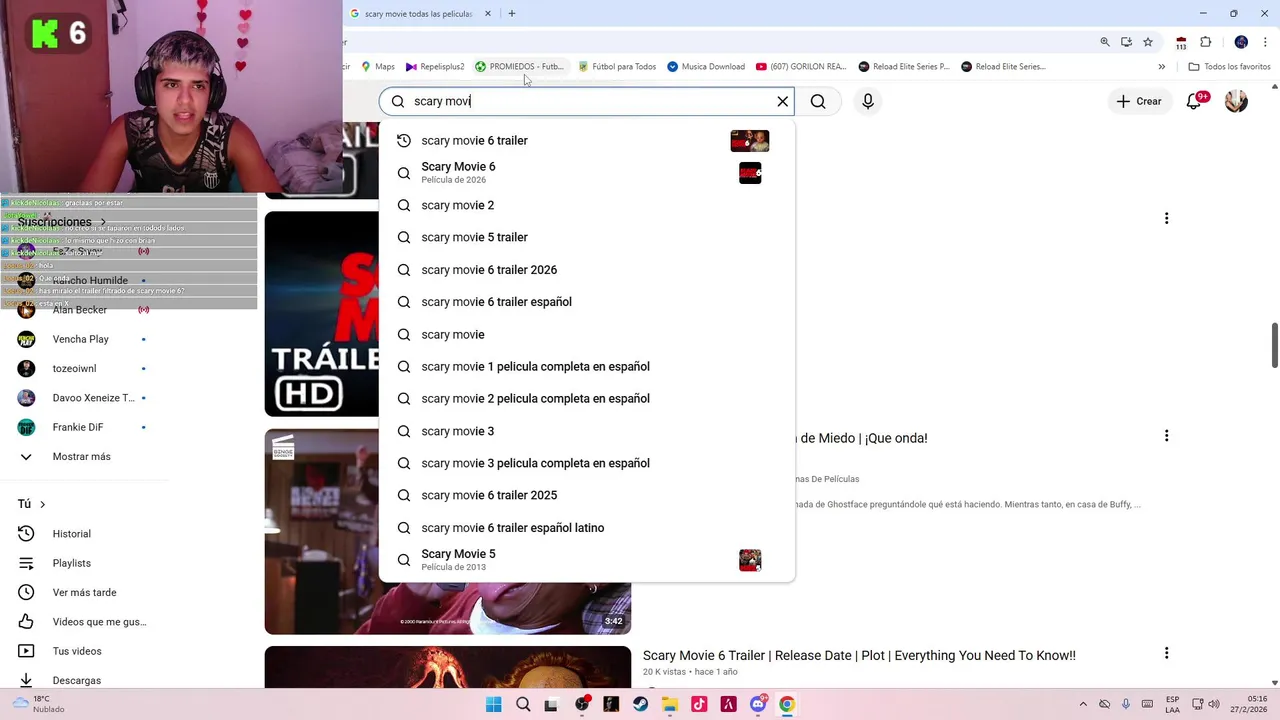This screenshot has height=720, width=1280.
Task: Open "Scary Movie 6 Trailer | Release Date" video title
Action: [859, 656]
